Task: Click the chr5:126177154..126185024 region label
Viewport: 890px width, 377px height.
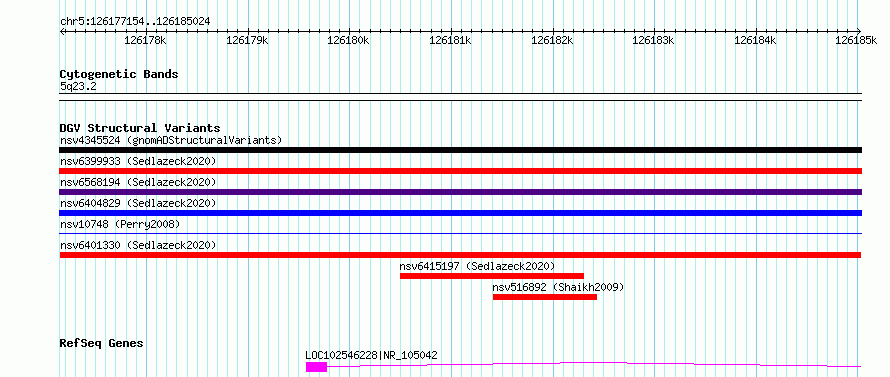Action: pyautogui.click(x=135, y=22)
